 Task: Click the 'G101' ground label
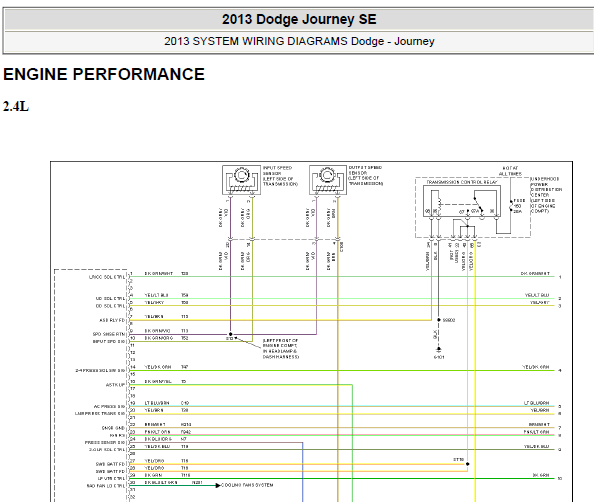tap(439, 357)
